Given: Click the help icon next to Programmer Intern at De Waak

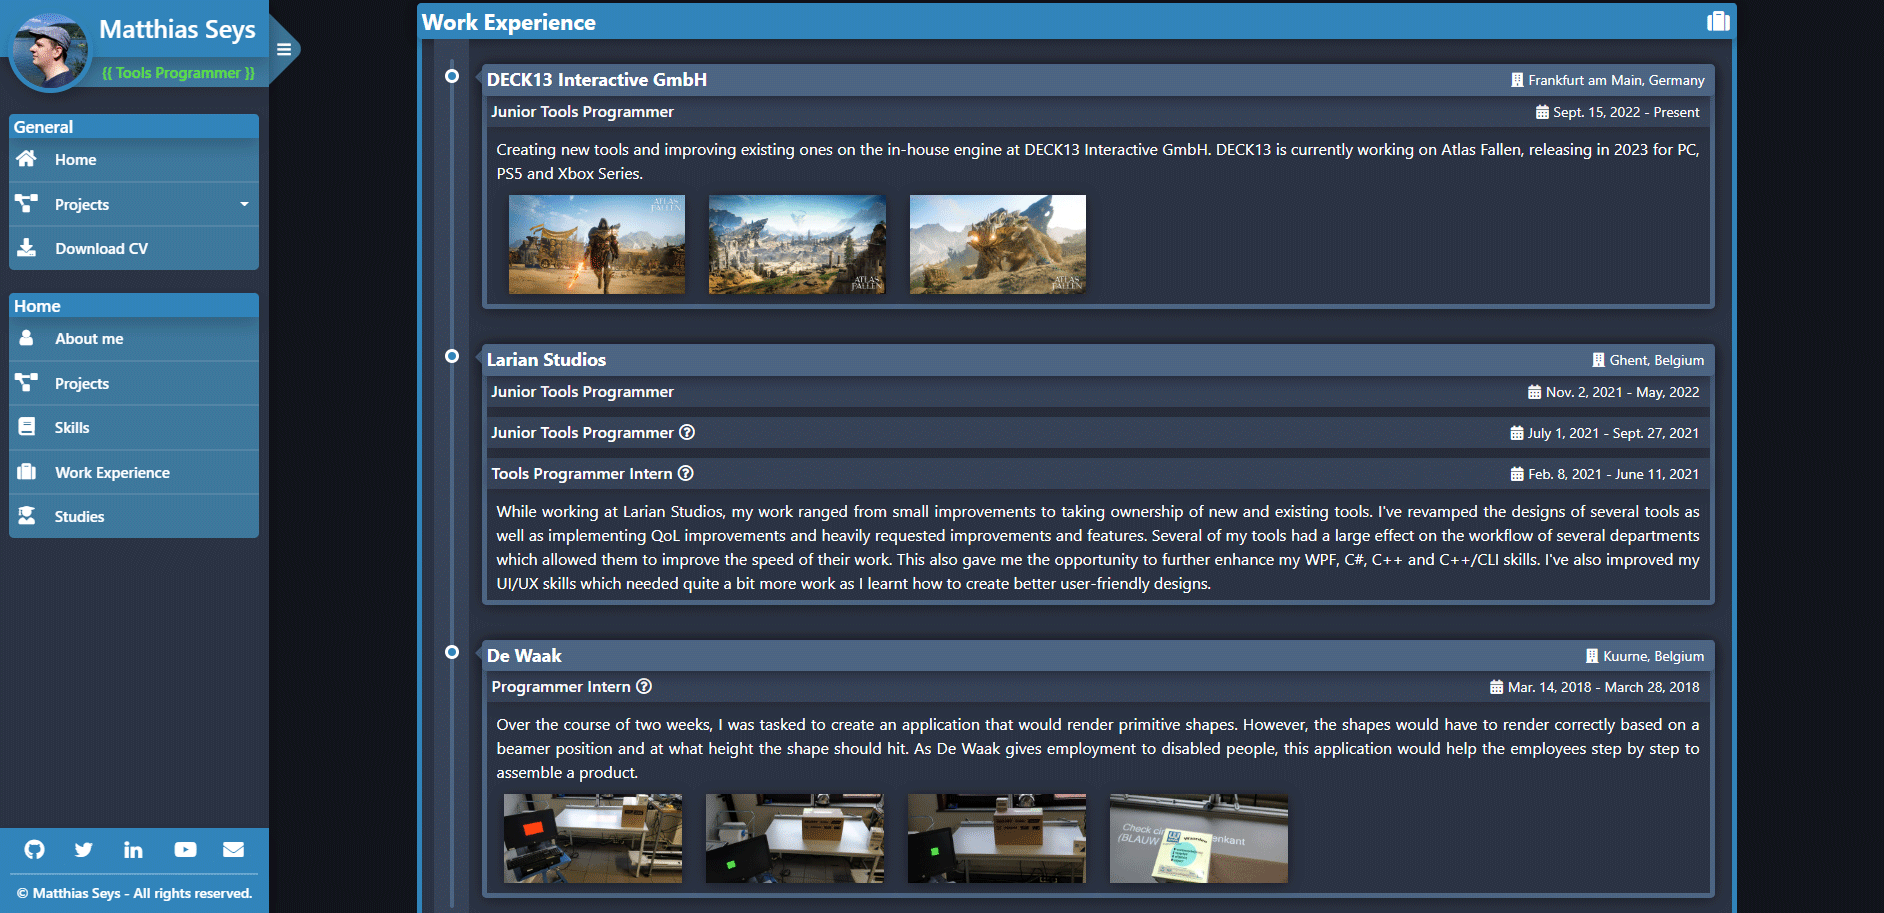Looking at the screenshot, I should tap(644, 686).
